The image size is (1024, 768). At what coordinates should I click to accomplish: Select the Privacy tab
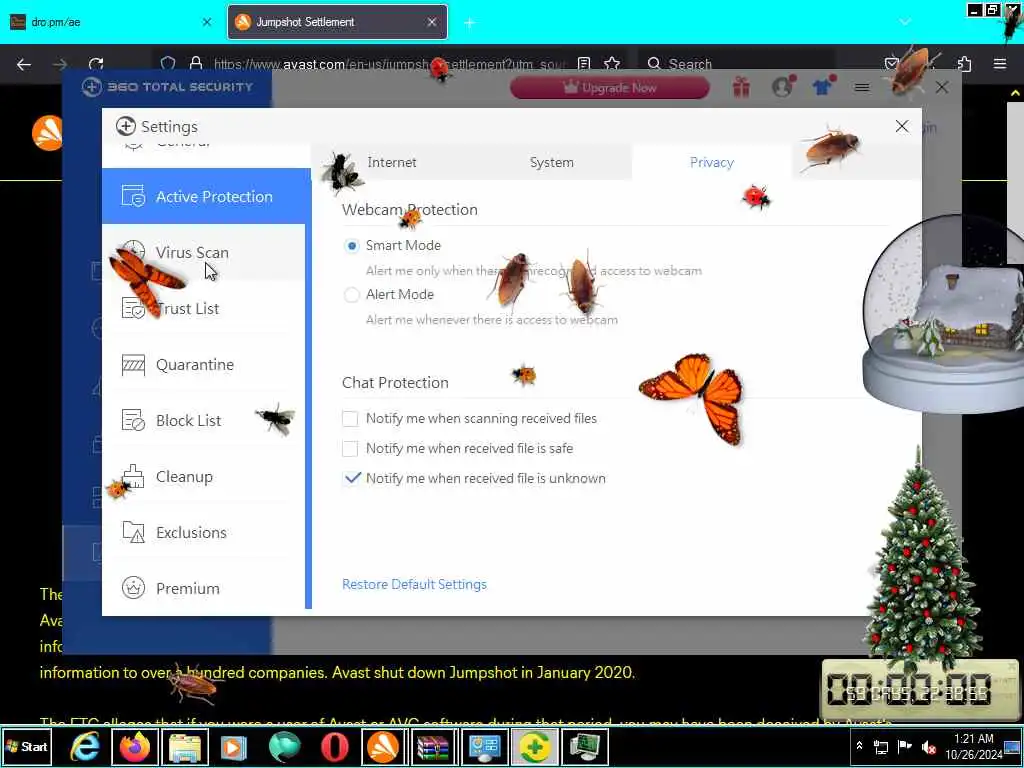pos(712,162)
